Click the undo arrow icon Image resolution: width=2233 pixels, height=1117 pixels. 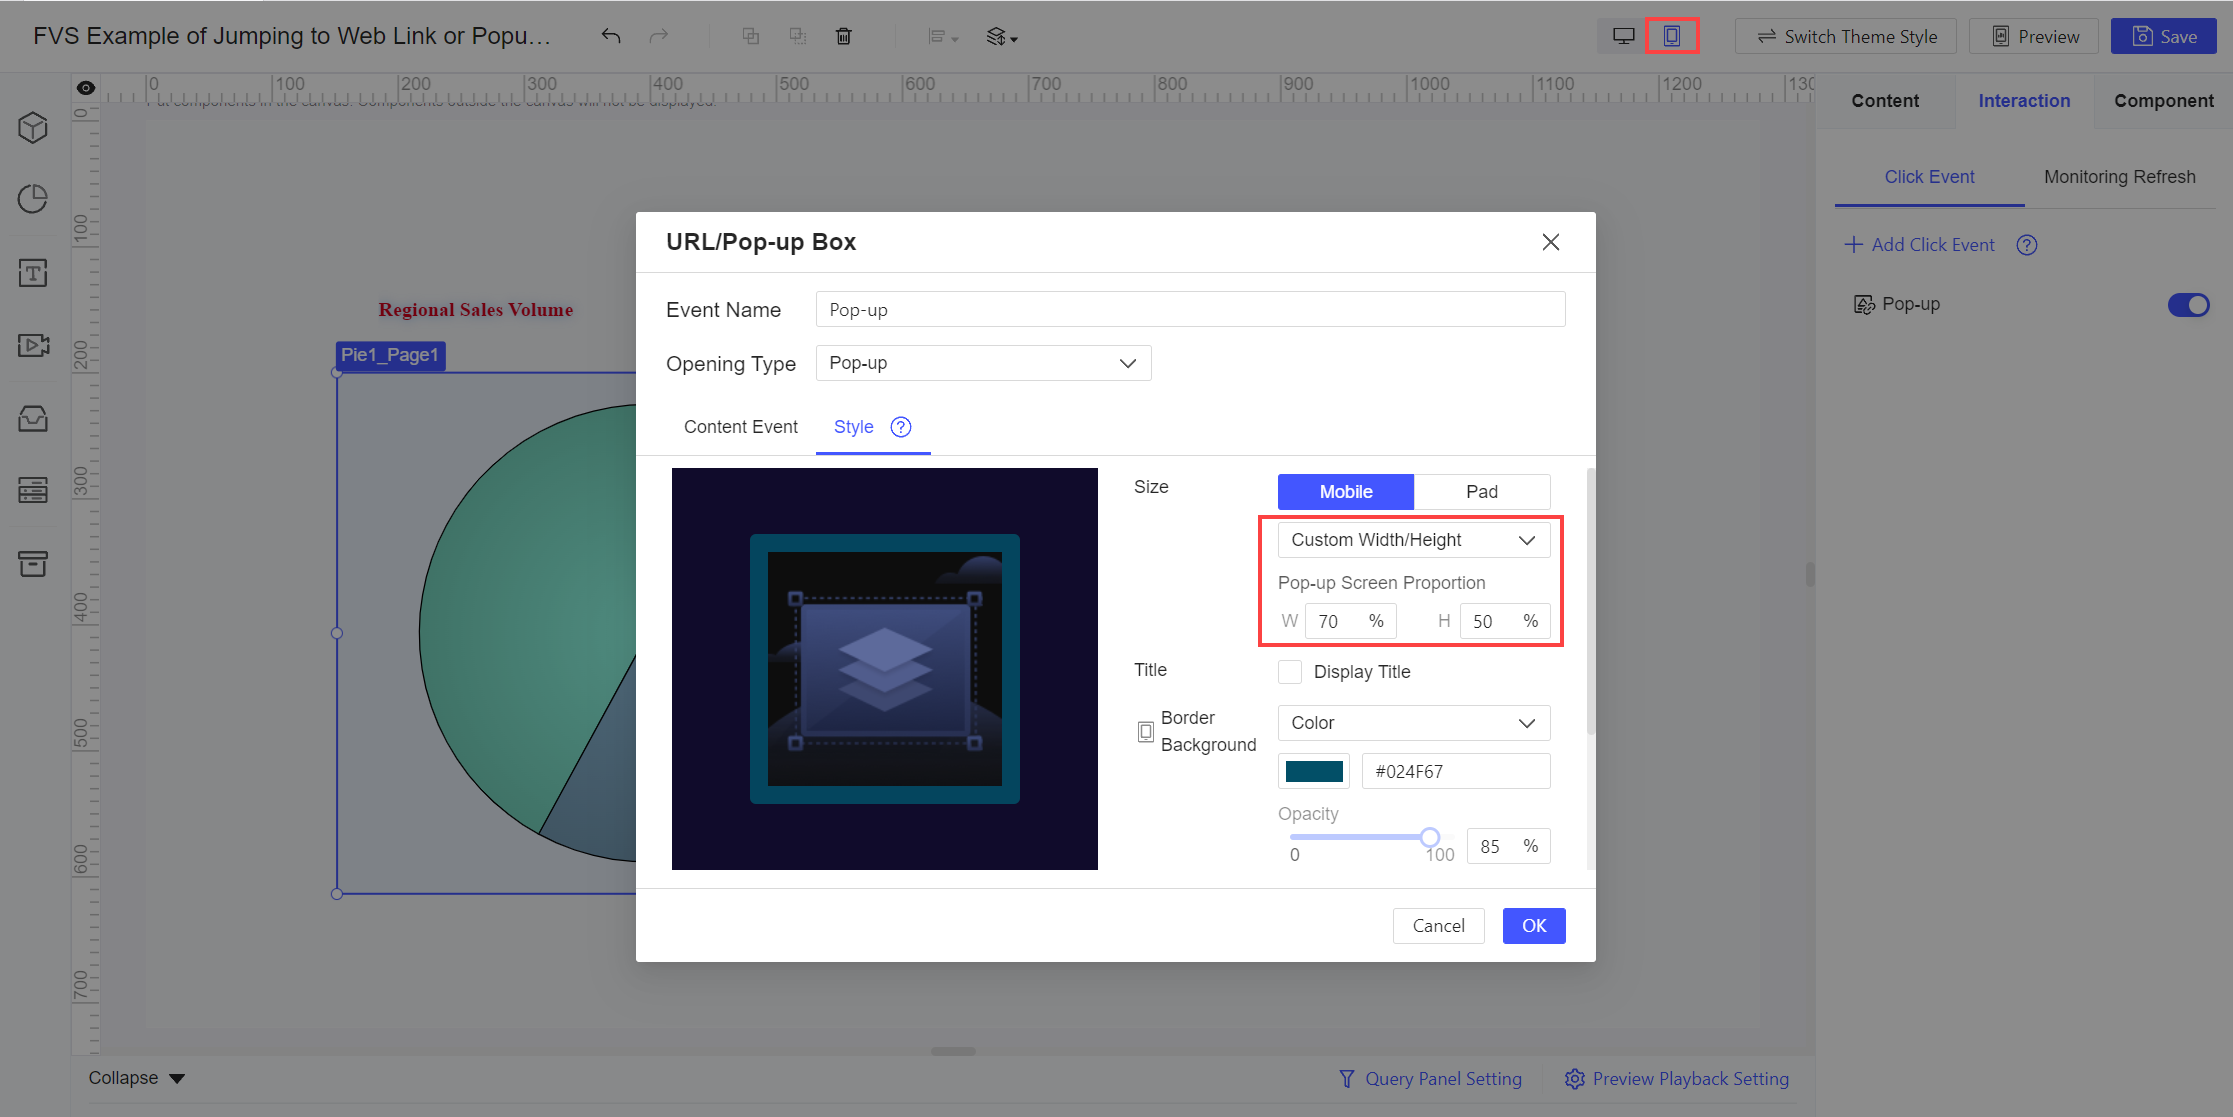click(x=611, y=36)
